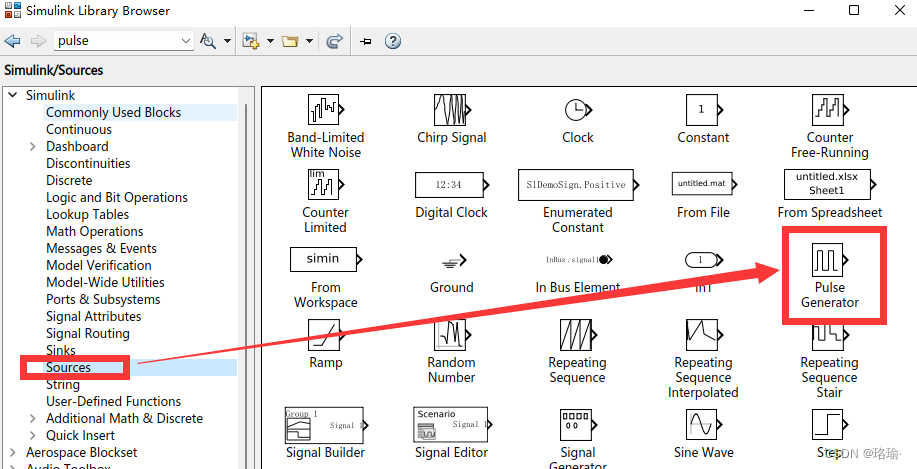
Task: Select the Ramp block icon
Action: [x=326, y=334]
